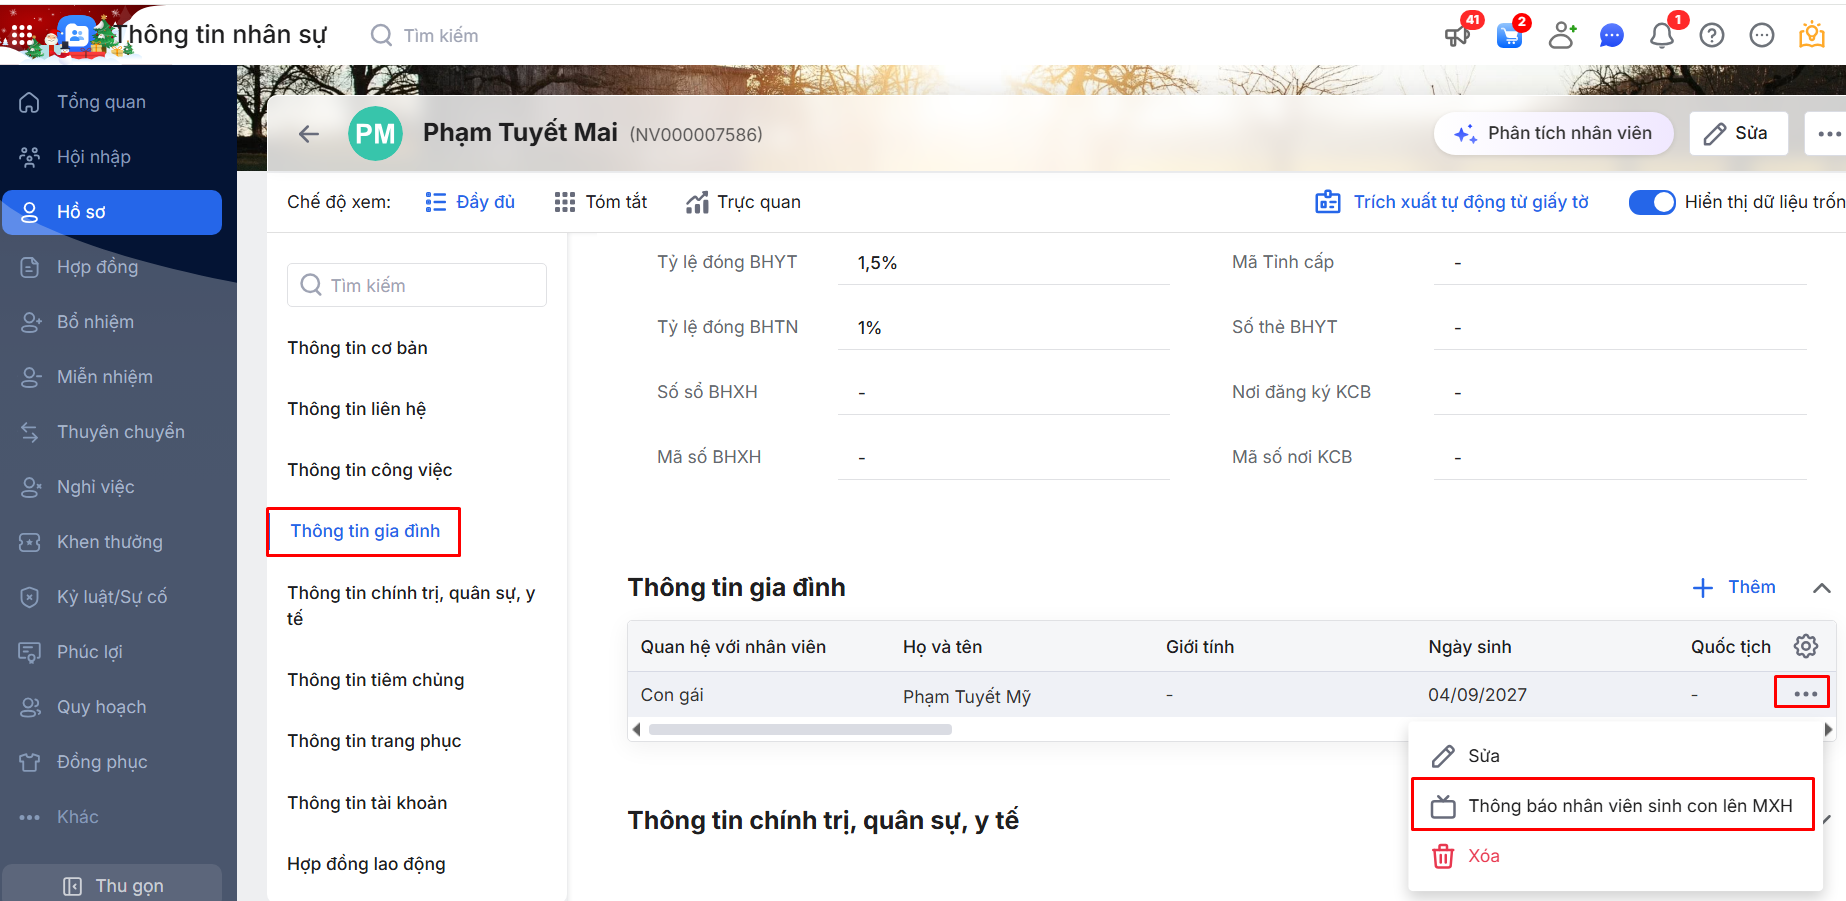Image resolution: width=1846 pixels, height=901 pixels.
Task: Collapse the Thông tin gia đình section
Action: click(1822, 588)
